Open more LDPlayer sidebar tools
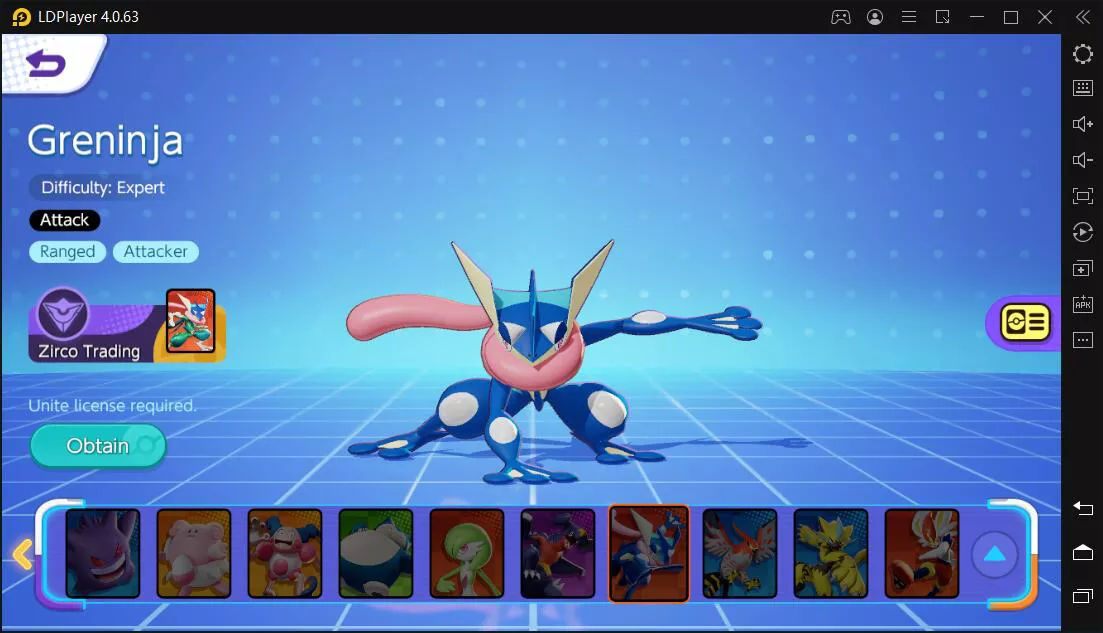The height and width of the screenshot is (633, 1103). (x=1083, y=340)
